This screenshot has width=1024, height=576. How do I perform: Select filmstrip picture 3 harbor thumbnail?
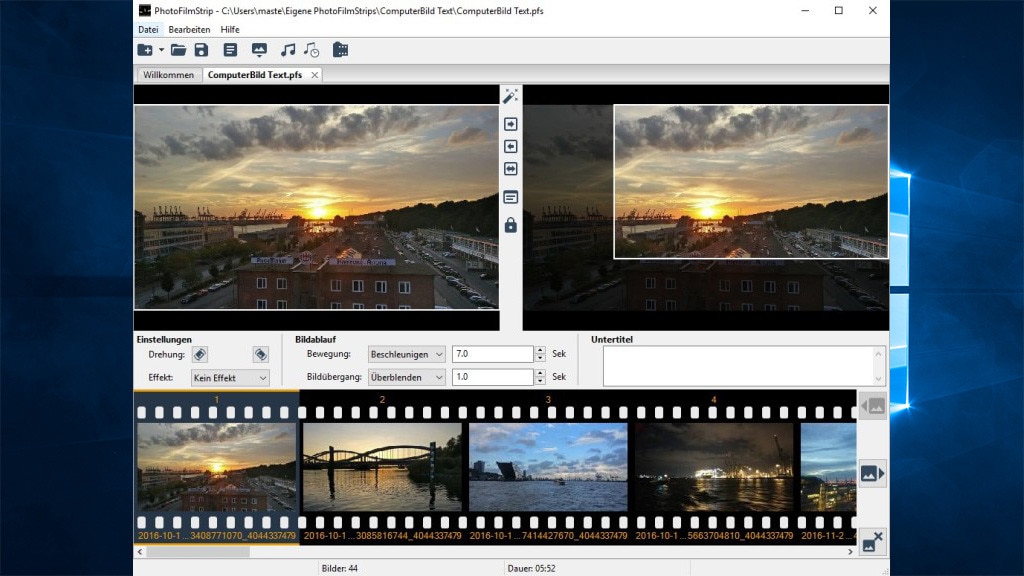[x=548, y=467]
